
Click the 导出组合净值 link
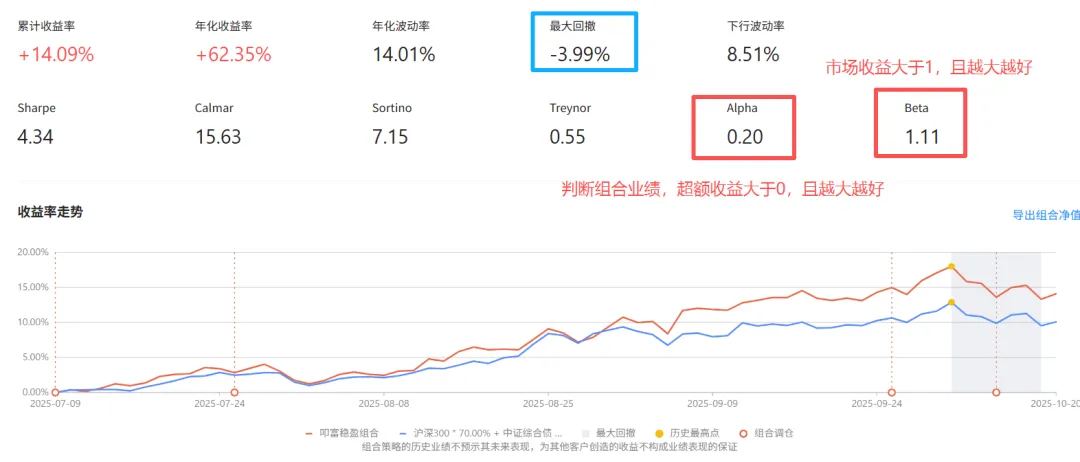pos(1046,215)
